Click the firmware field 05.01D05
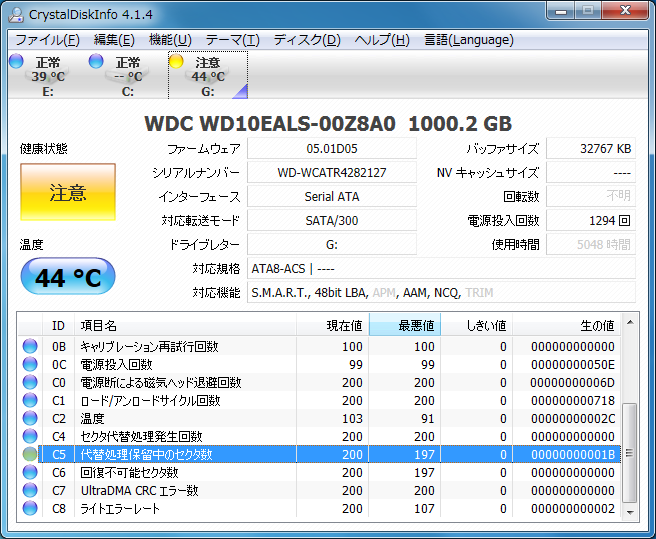Viewport: 656px width, 539px height. coord(332,149)
